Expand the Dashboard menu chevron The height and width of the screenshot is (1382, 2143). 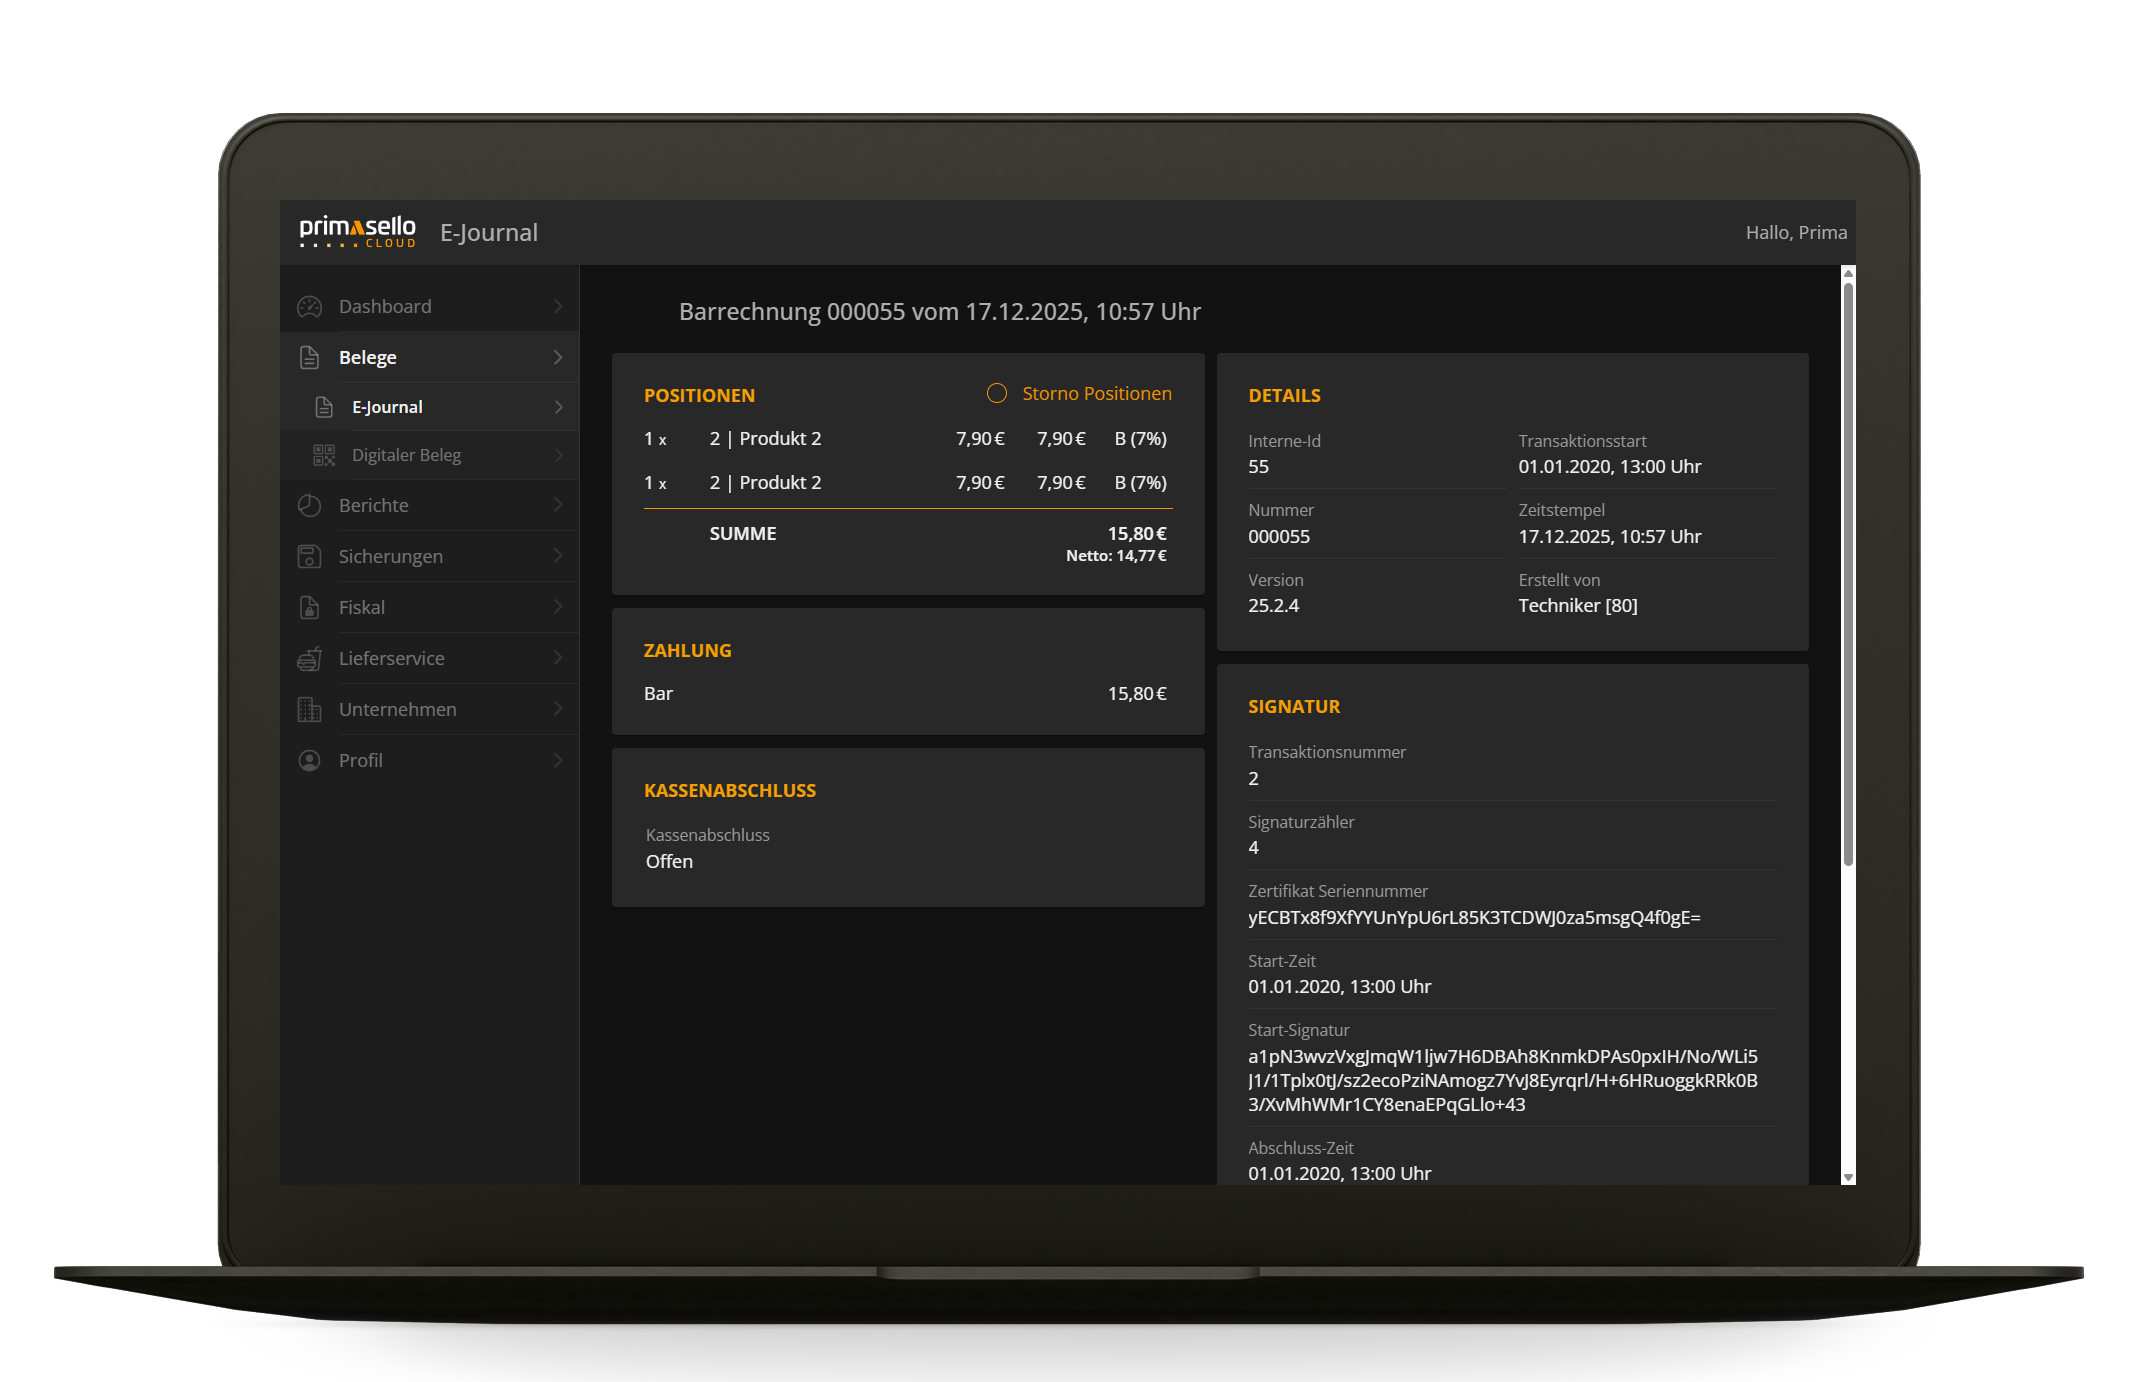tap(558, 307)
